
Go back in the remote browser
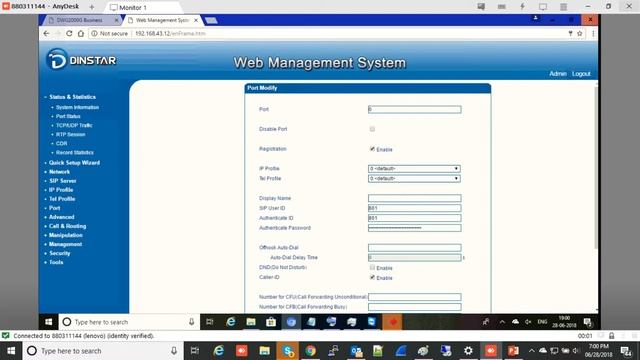click(x=47, y=33)
